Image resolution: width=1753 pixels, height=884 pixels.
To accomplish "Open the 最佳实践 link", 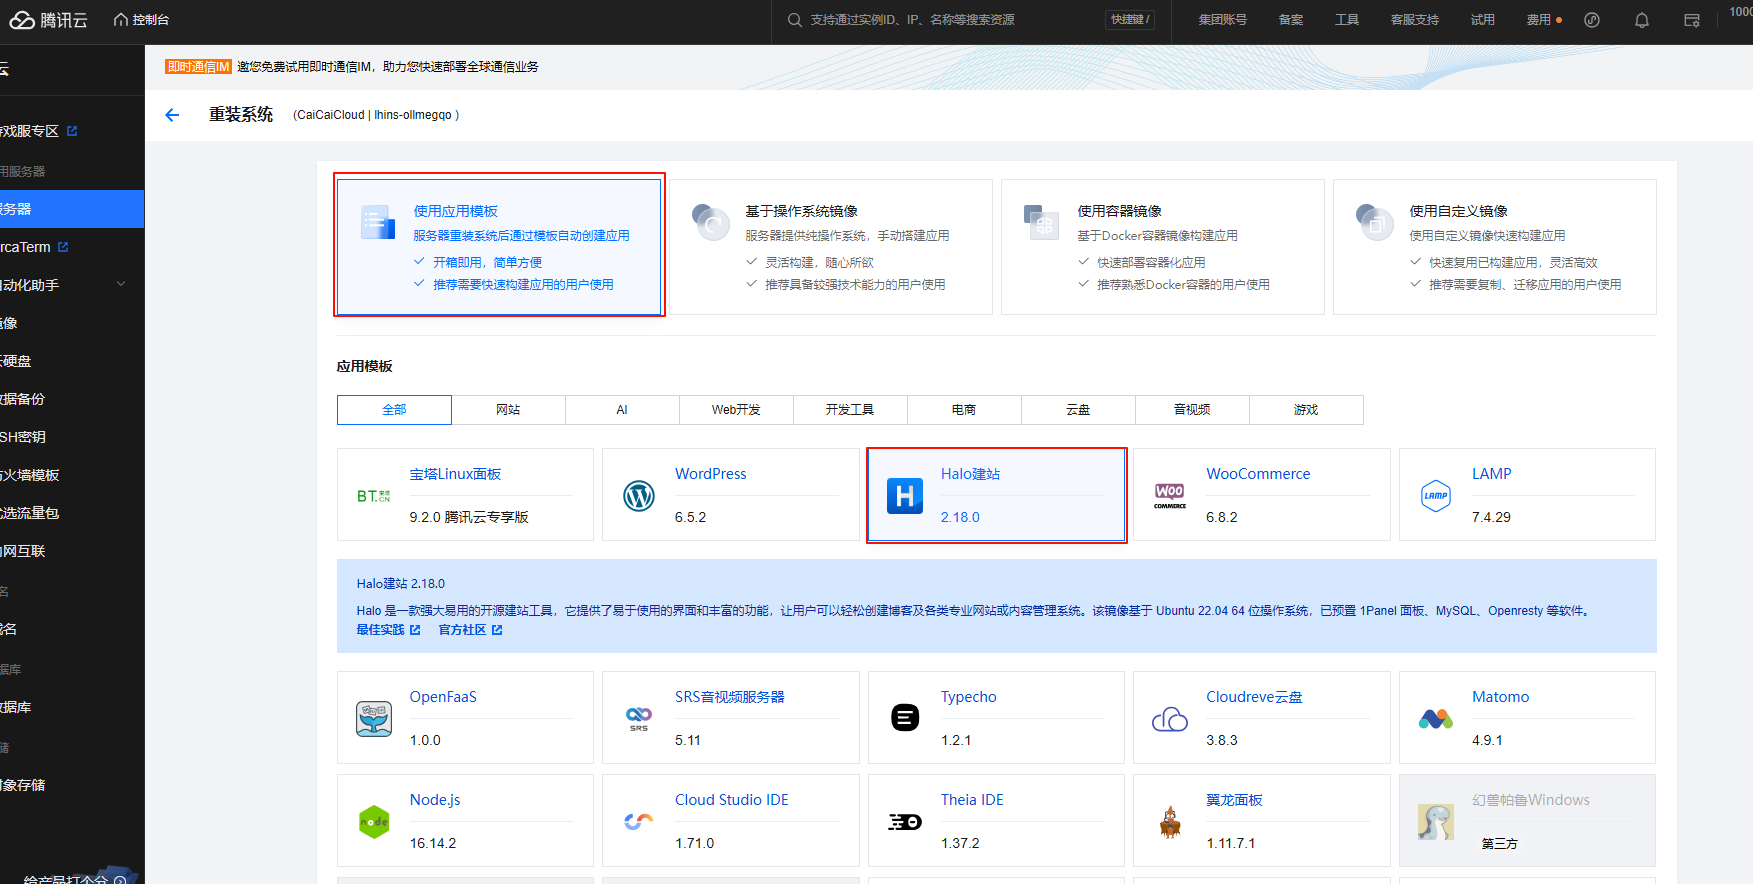I will tap(388, 630).
